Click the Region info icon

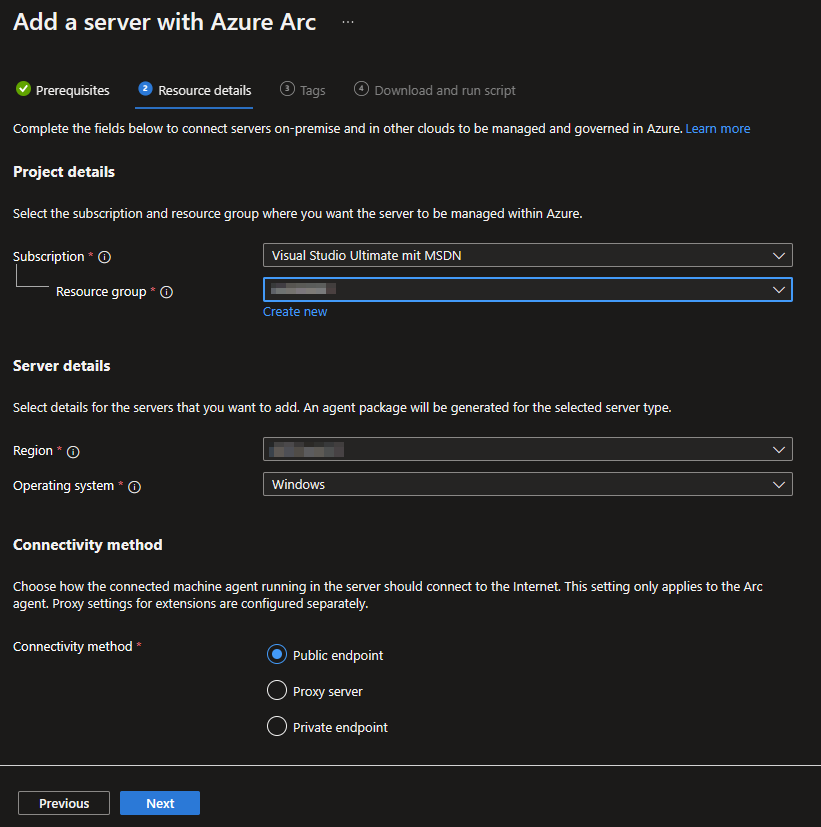click(x=73, y=452)
